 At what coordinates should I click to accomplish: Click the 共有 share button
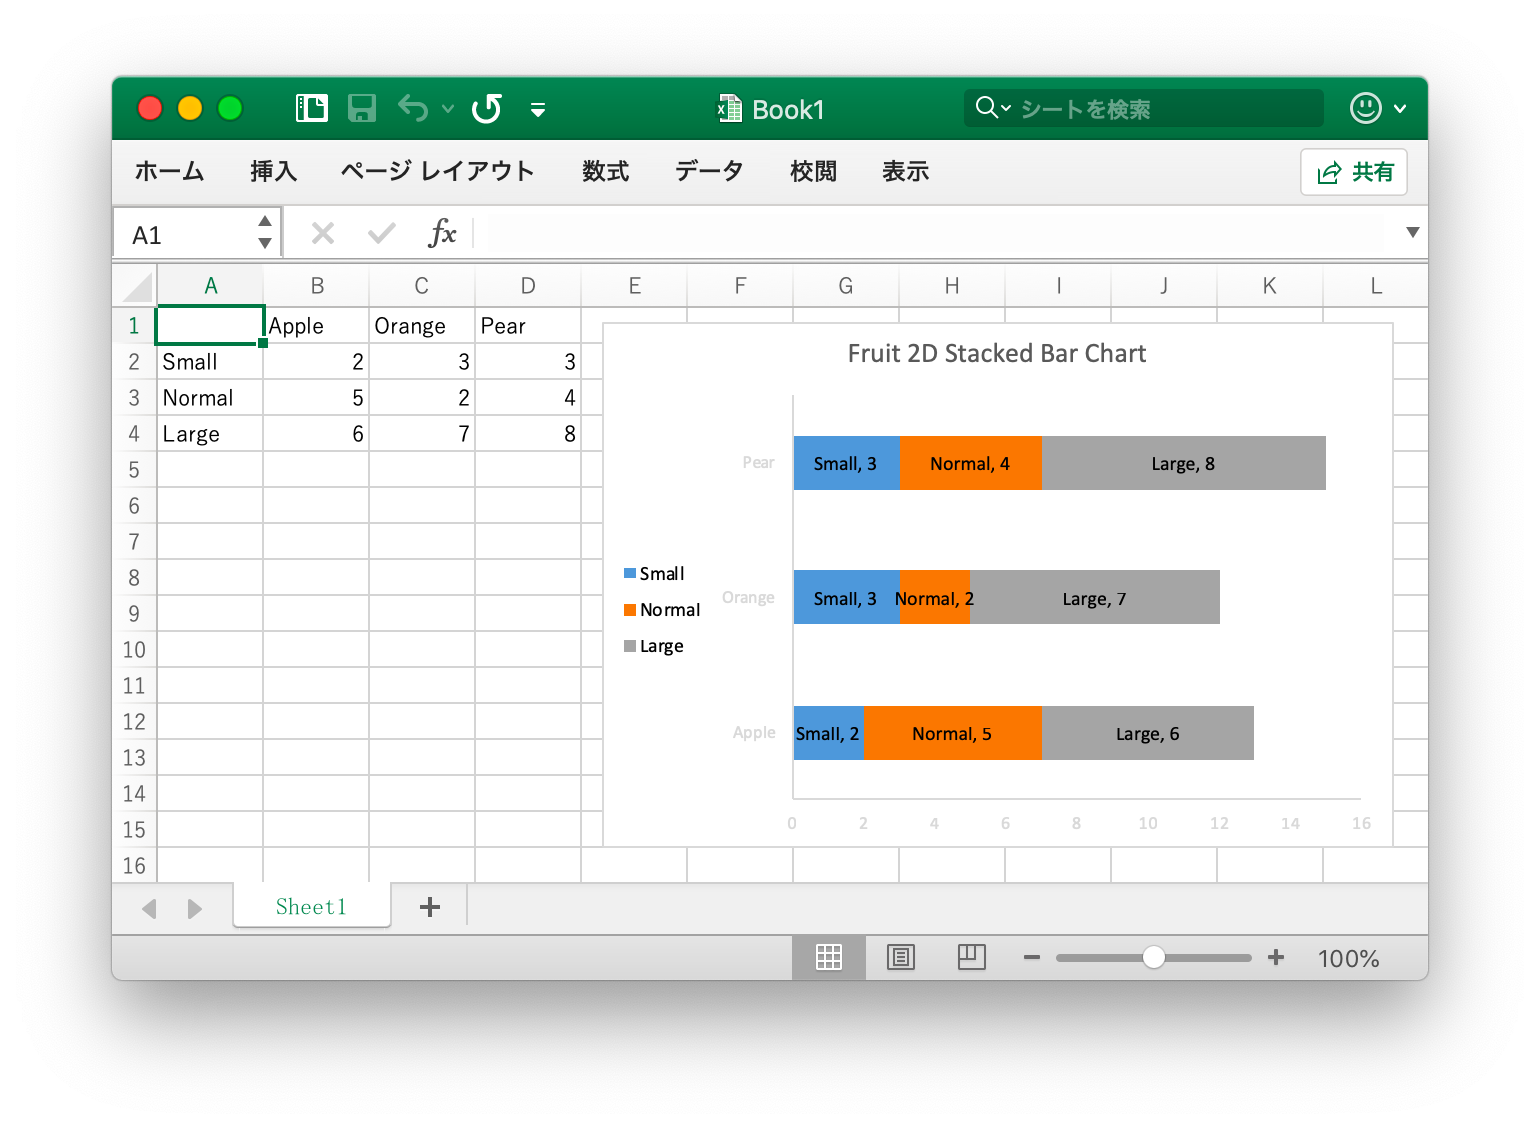(1354, 173)
